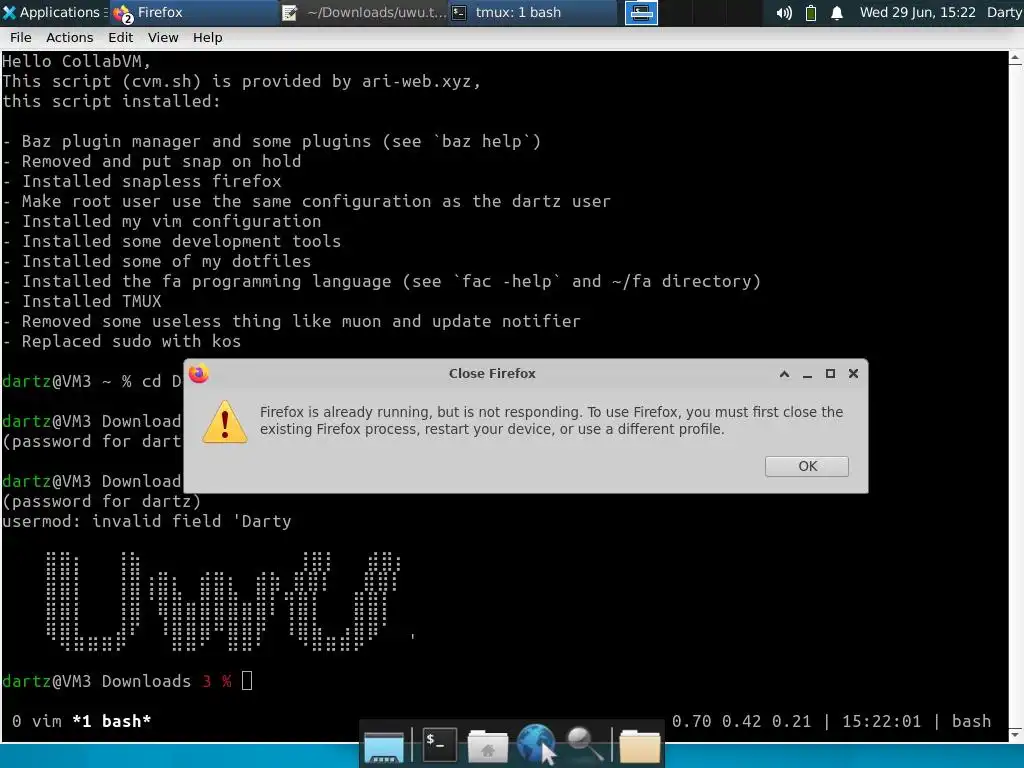1024x768 pixels.
Task: Open the Applications menu in the top panel
Action: (53, 12)
